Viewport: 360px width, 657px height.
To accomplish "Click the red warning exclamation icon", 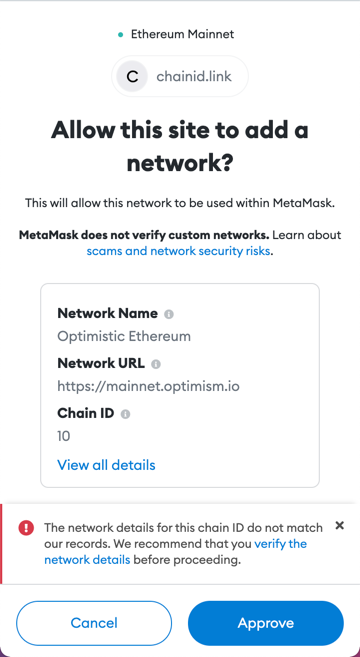I will click(x=26, y=528).
